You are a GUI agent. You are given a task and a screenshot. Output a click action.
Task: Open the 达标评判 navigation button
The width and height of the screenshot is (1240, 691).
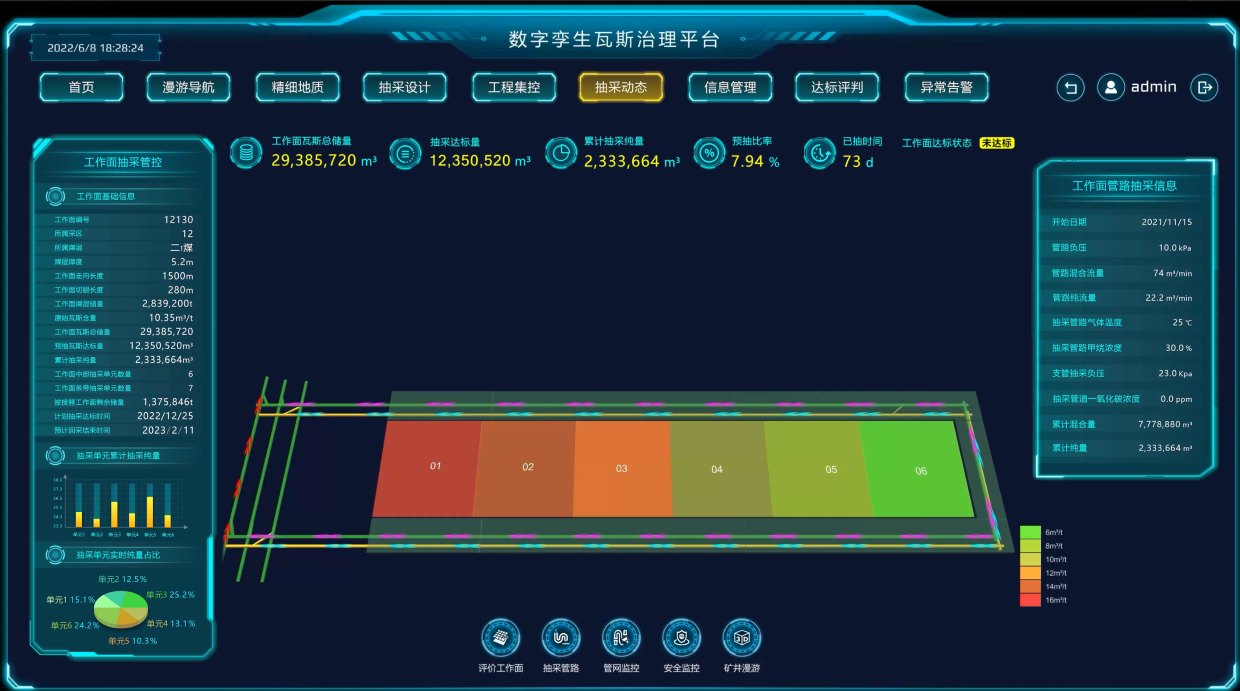click(837, 87)
